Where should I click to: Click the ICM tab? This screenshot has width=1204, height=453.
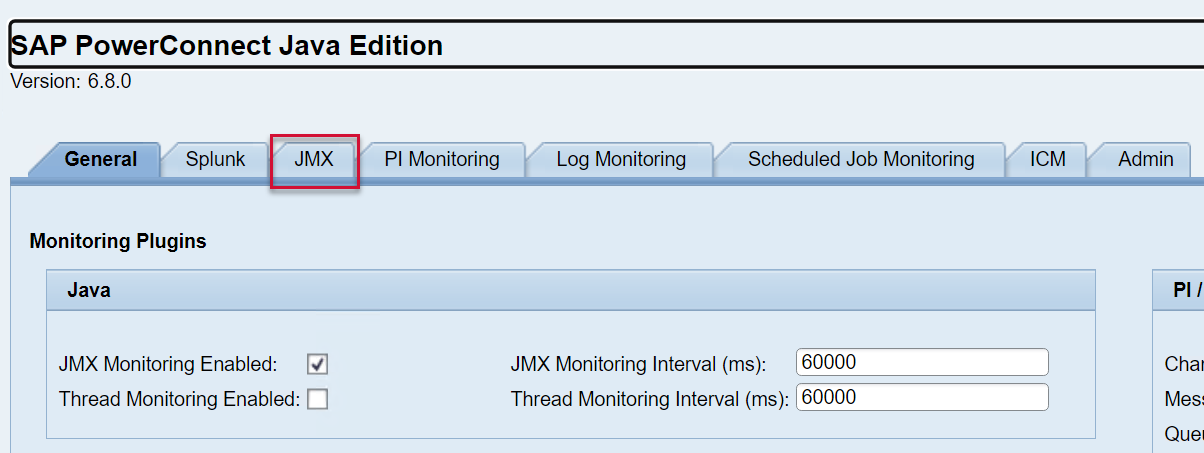1047,159
